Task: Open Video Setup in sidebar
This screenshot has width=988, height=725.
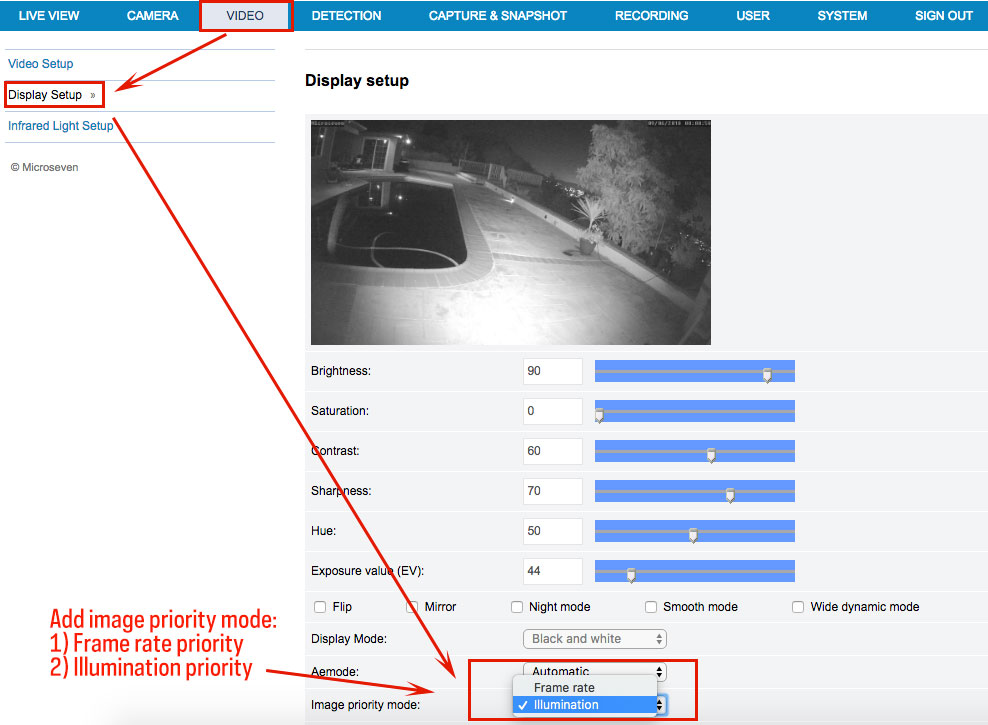Action: (41, 64)
